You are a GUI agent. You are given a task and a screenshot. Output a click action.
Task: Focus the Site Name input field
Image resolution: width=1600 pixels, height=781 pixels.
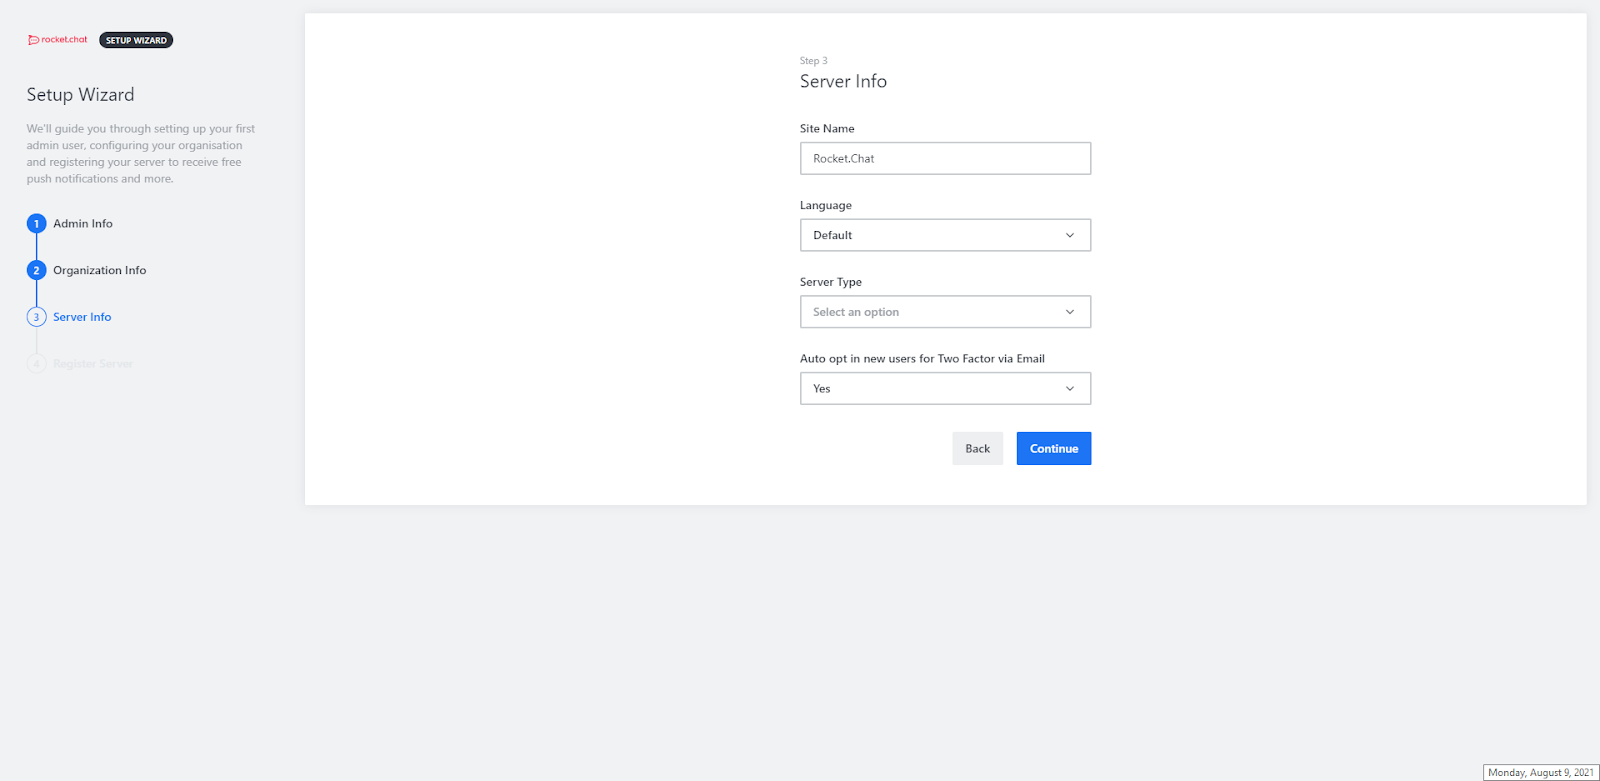945,158
